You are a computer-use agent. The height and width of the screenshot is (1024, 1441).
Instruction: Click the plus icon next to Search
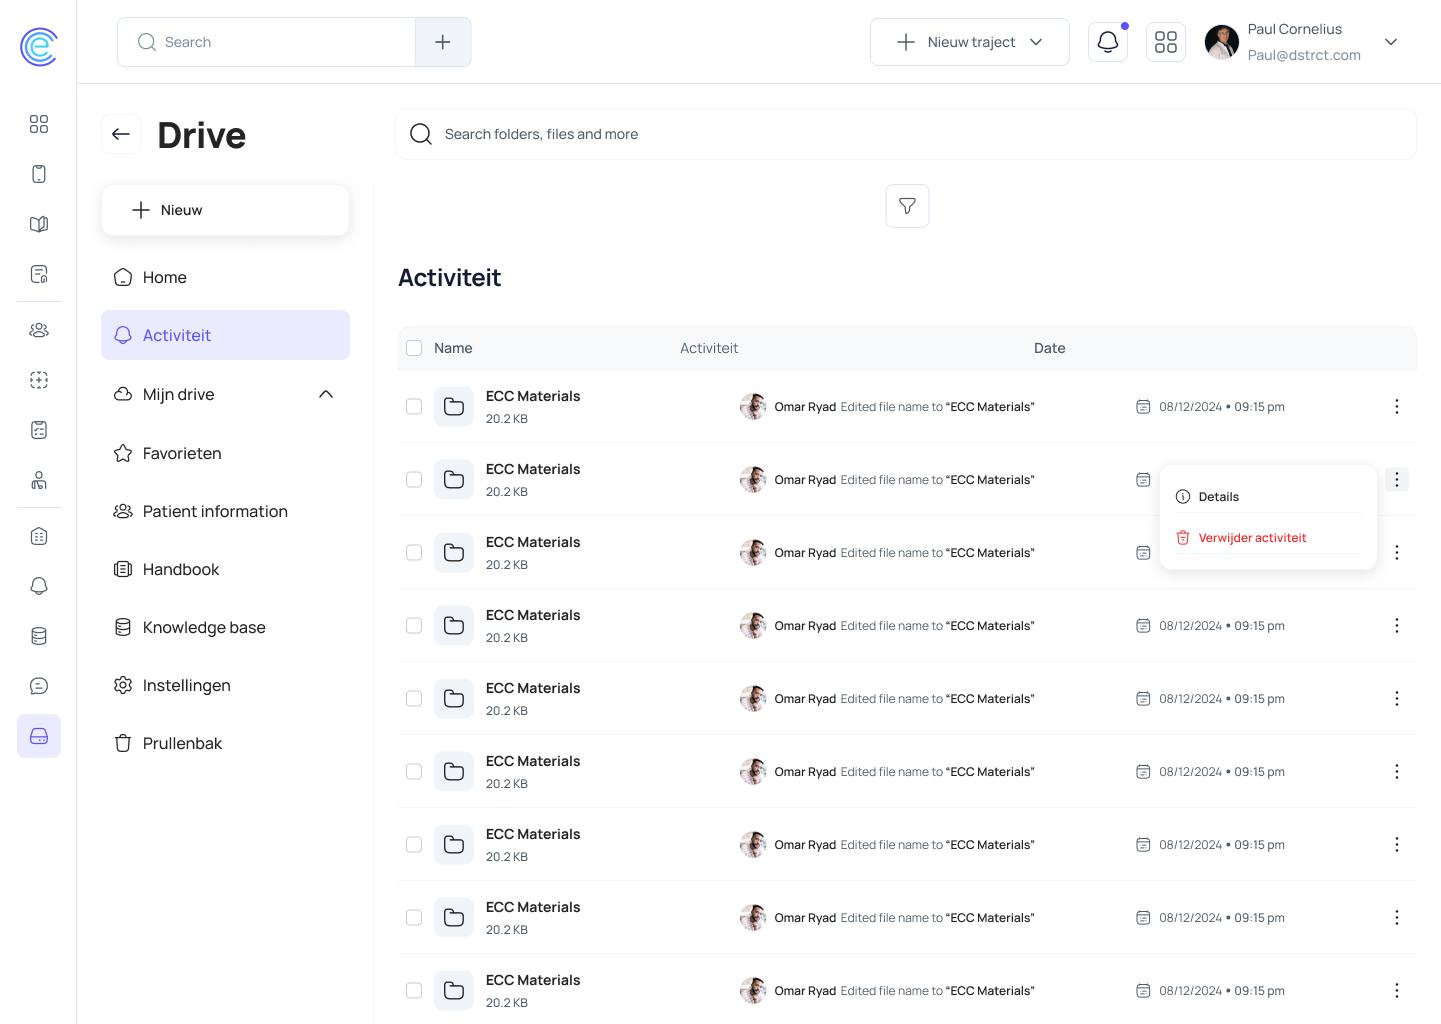(443, 42)
